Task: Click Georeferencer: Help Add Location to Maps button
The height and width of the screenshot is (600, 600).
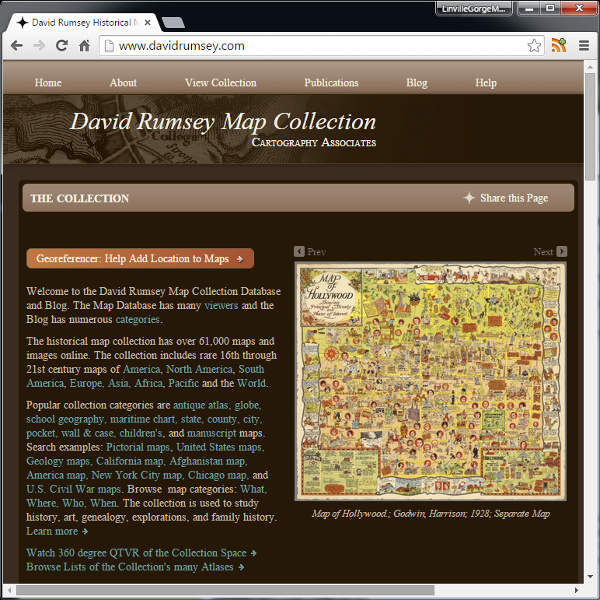Action: click(140, 258)
